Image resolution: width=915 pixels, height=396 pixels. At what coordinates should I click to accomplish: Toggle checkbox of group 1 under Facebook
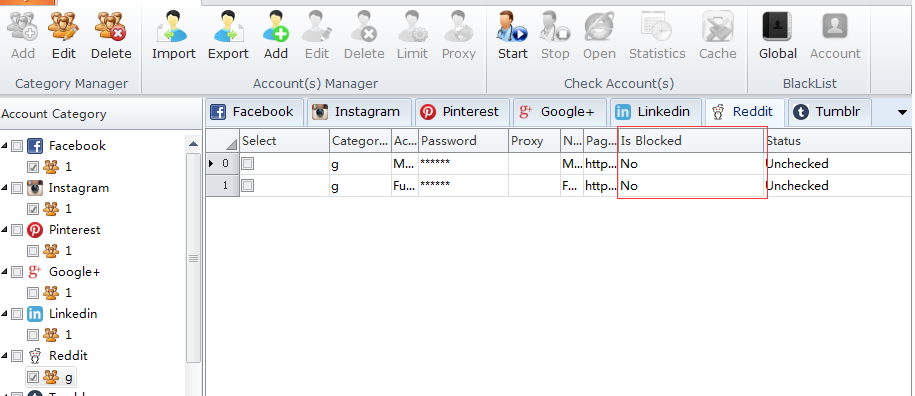[33, 167]
